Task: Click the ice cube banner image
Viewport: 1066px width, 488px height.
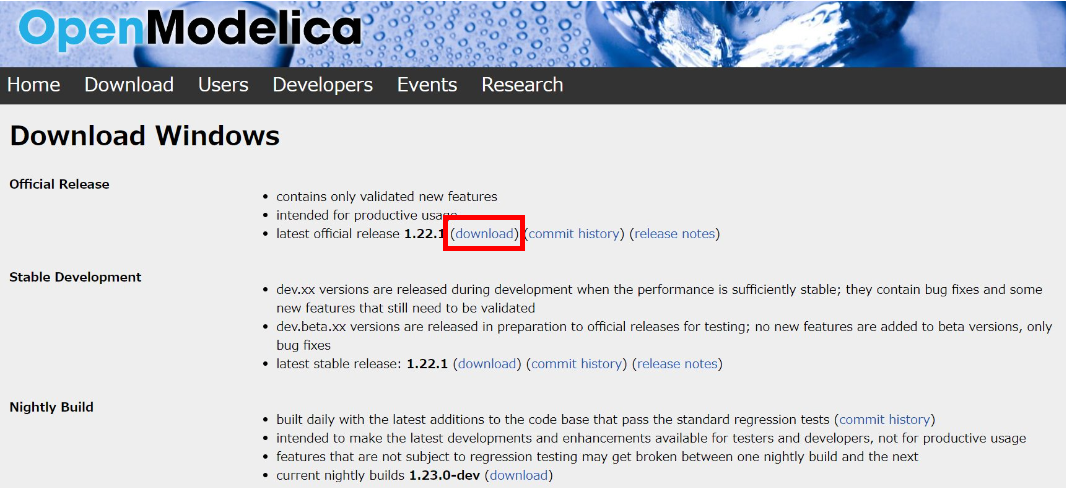Action: tap(920, 32)
